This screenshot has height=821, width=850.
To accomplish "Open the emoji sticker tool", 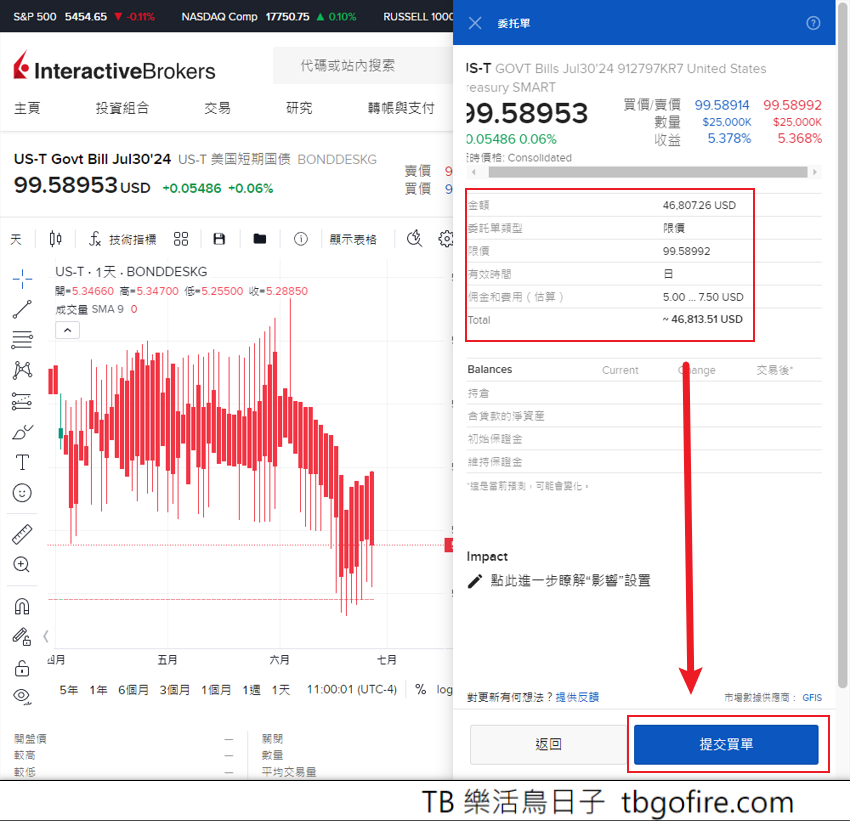I will (x=22, y=493).
